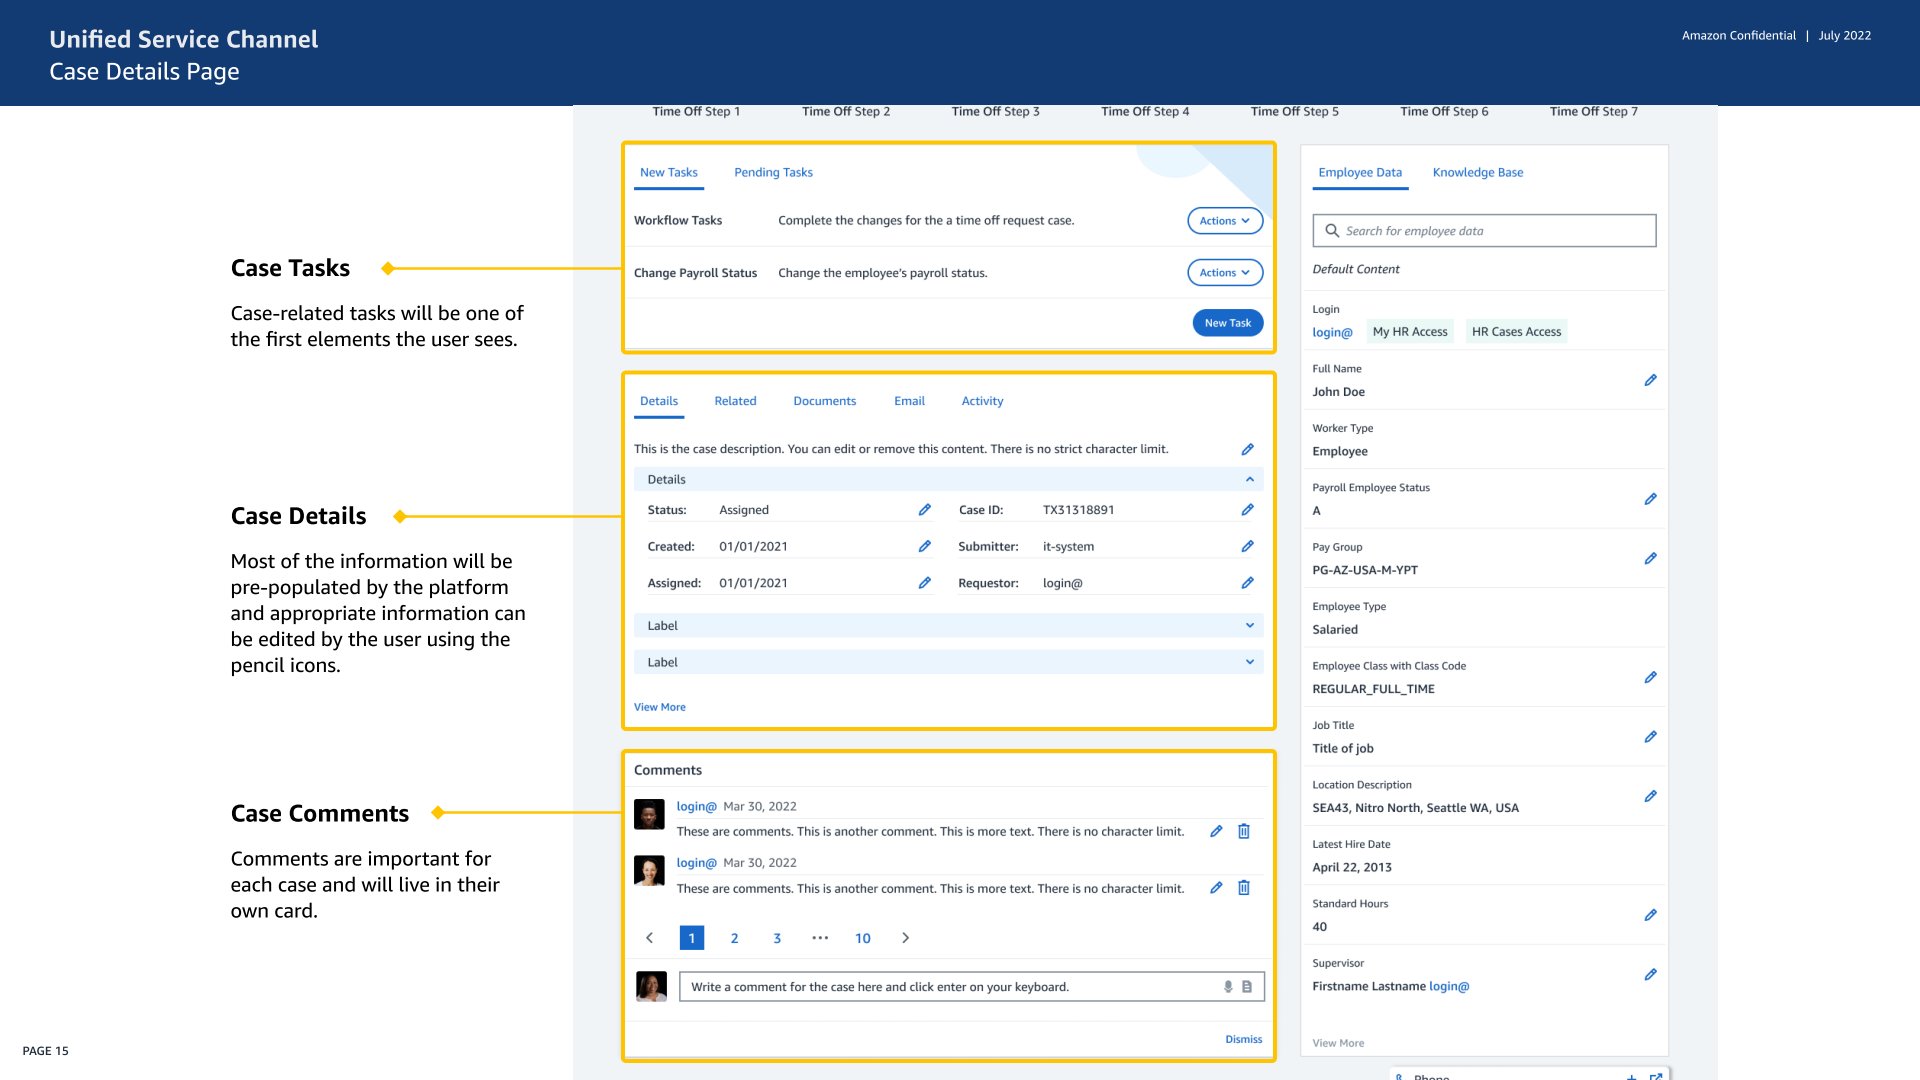Expand the first Label section
1920x1080 pixels.
click(x=1249, y=626)
